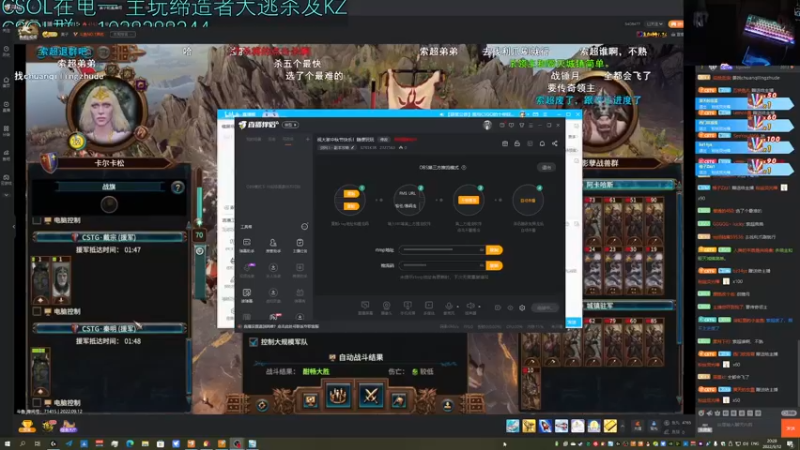Click the rtmp address input field
Screen dimensions: 800x450
click(442, 250)
